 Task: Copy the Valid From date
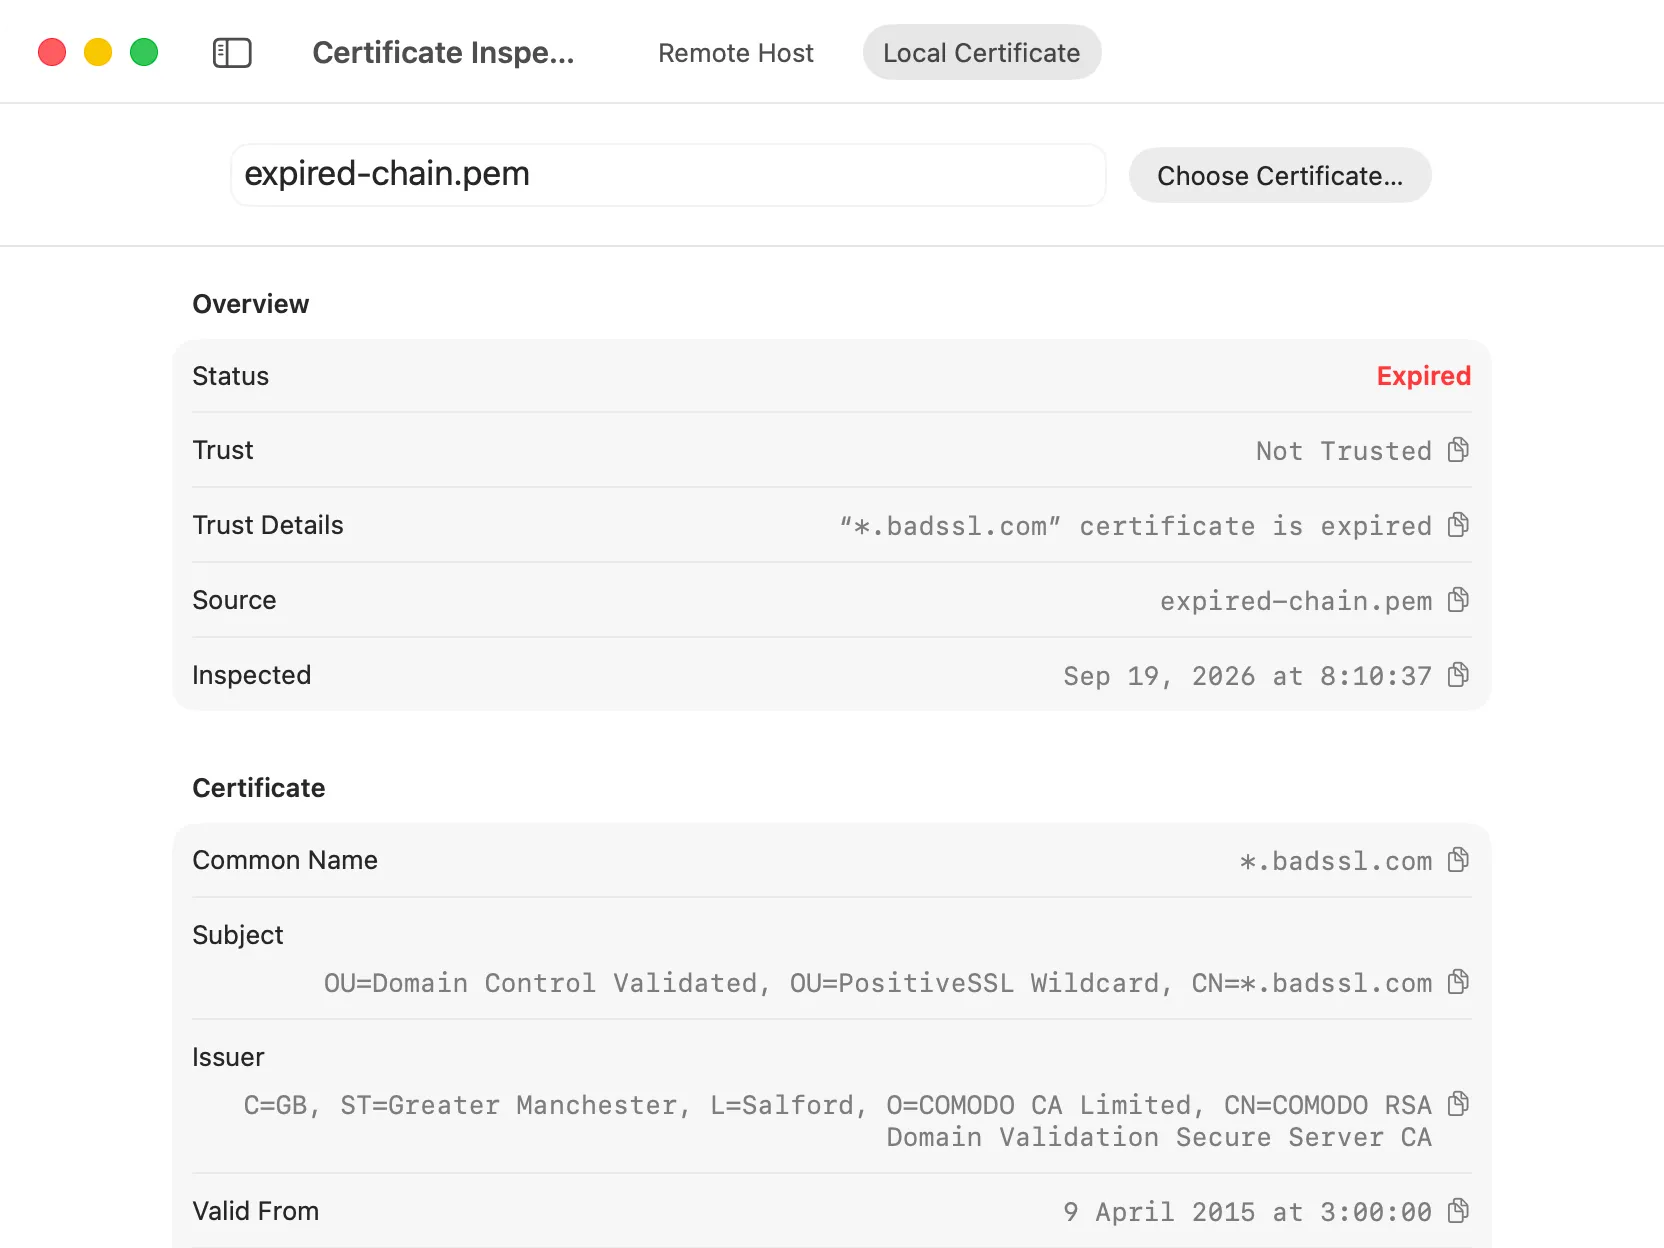point(1459,1211)
